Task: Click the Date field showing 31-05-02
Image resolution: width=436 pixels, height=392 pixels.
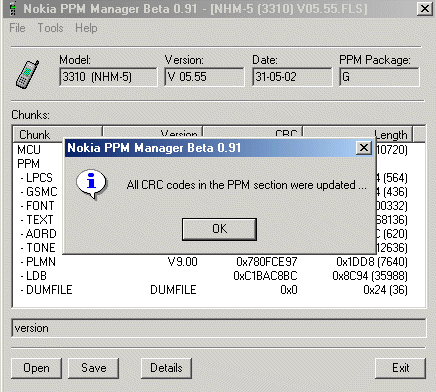Action: 292,77
